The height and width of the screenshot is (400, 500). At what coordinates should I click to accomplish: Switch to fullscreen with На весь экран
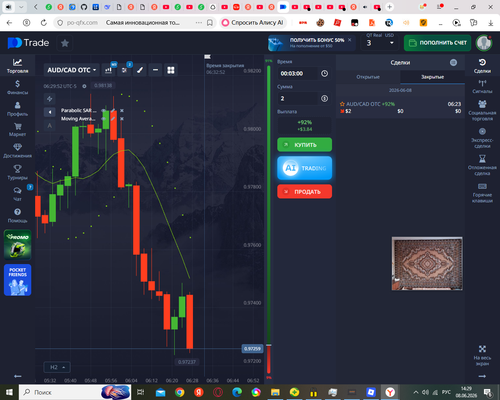coord(482,355)
